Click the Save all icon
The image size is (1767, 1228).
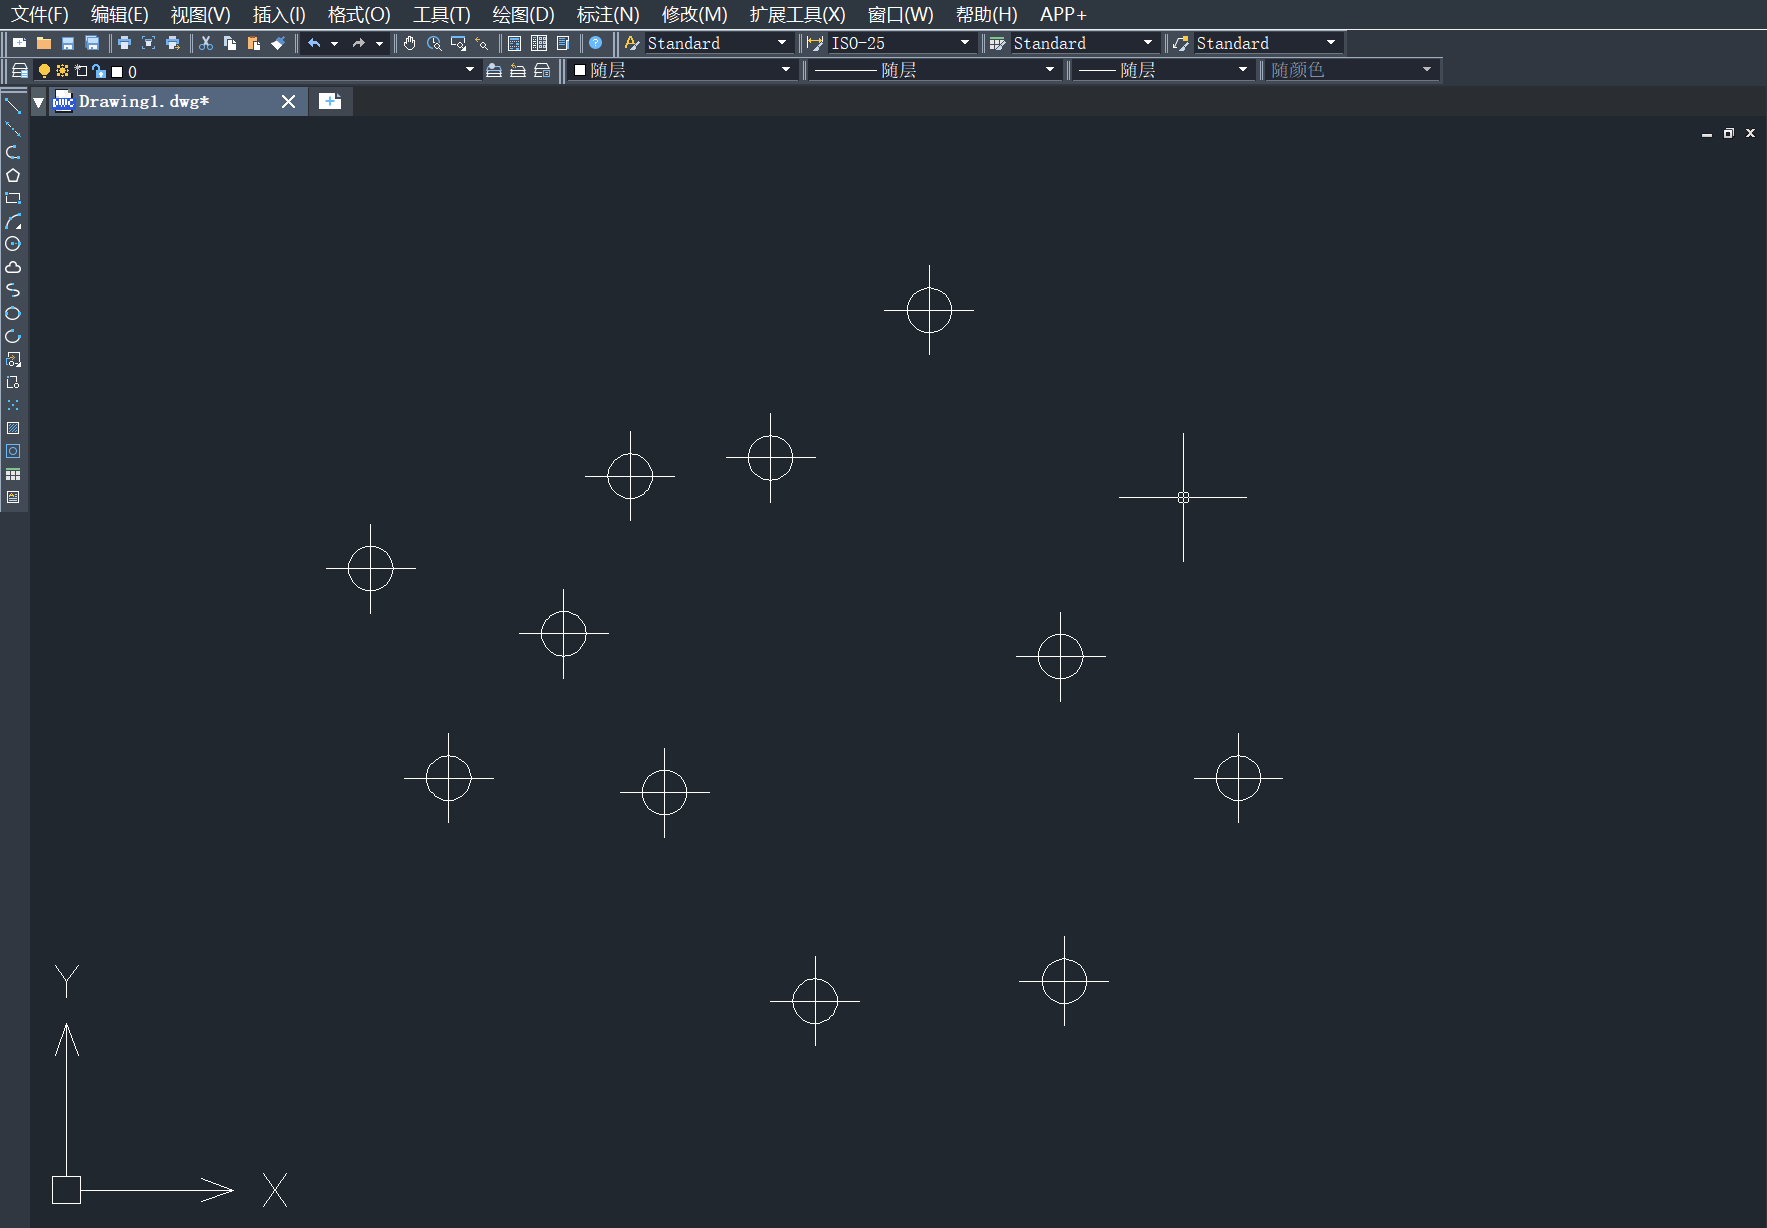[92, 43]
